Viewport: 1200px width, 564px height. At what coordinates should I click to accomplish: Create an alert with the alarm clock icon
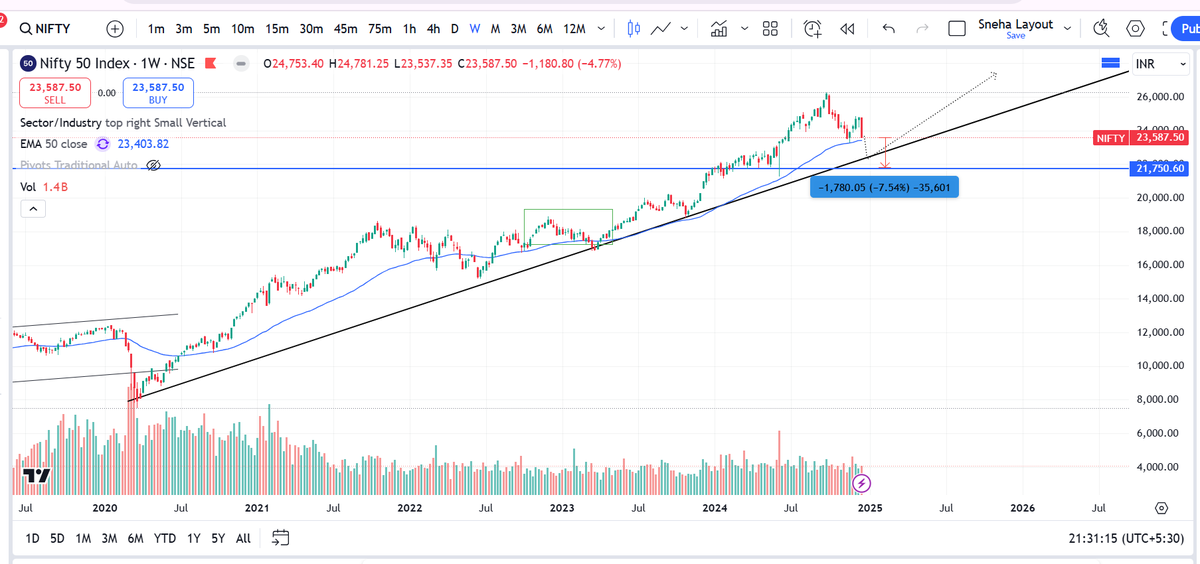click(813, 29)
